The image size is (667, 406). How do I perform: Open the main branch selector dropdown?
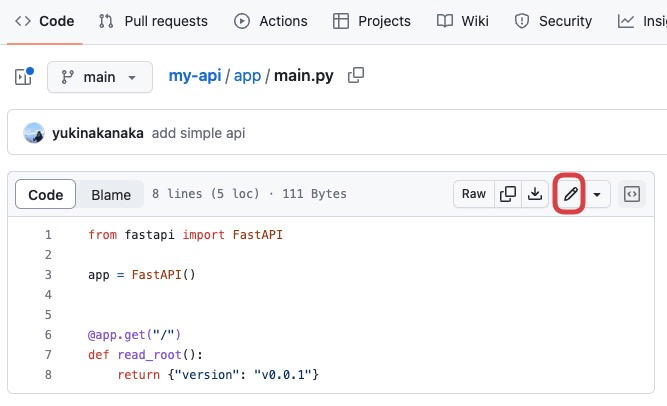[99, 77]
